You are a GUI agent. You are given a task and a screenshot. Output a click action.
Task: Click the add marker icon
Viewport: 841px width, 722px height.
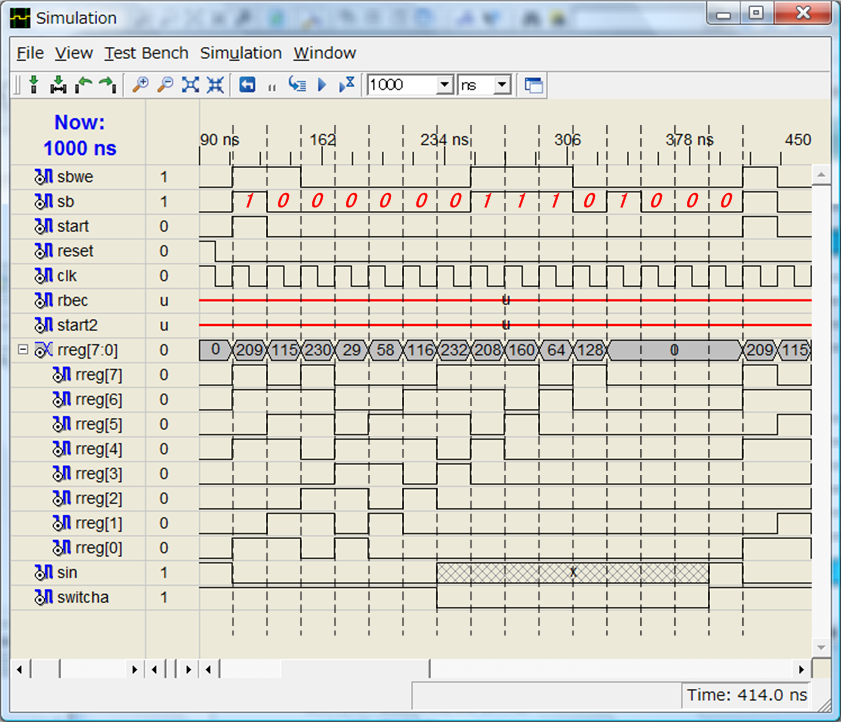click(x=34, y=85)
